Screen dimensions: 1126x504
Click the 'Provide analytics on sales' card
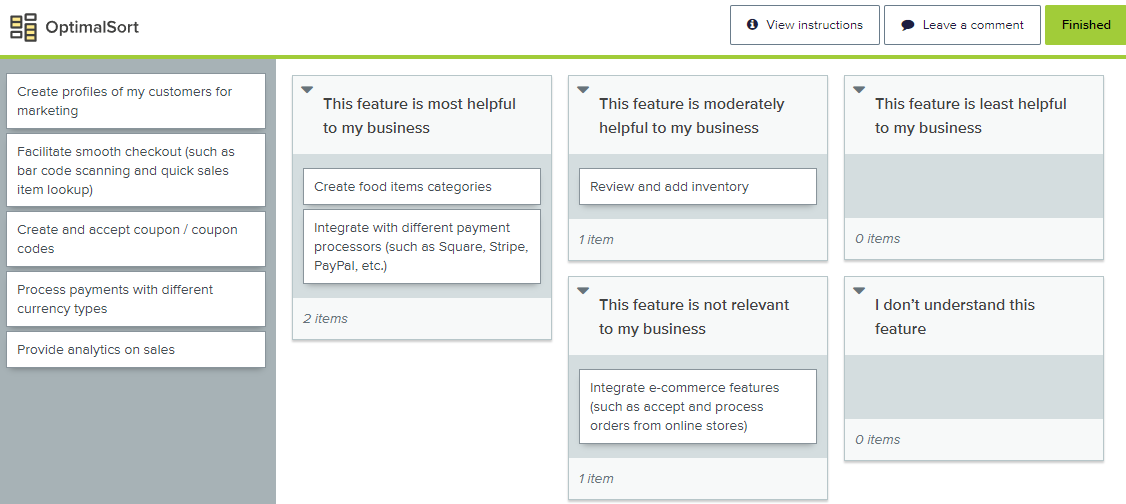point(136,350)
